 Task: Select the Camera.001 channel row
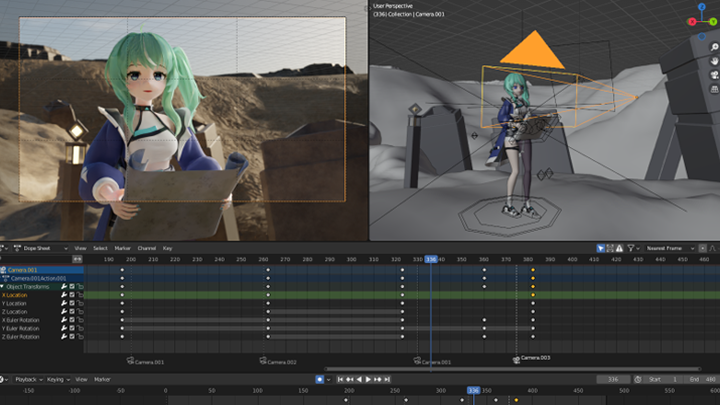pos(42,270)
